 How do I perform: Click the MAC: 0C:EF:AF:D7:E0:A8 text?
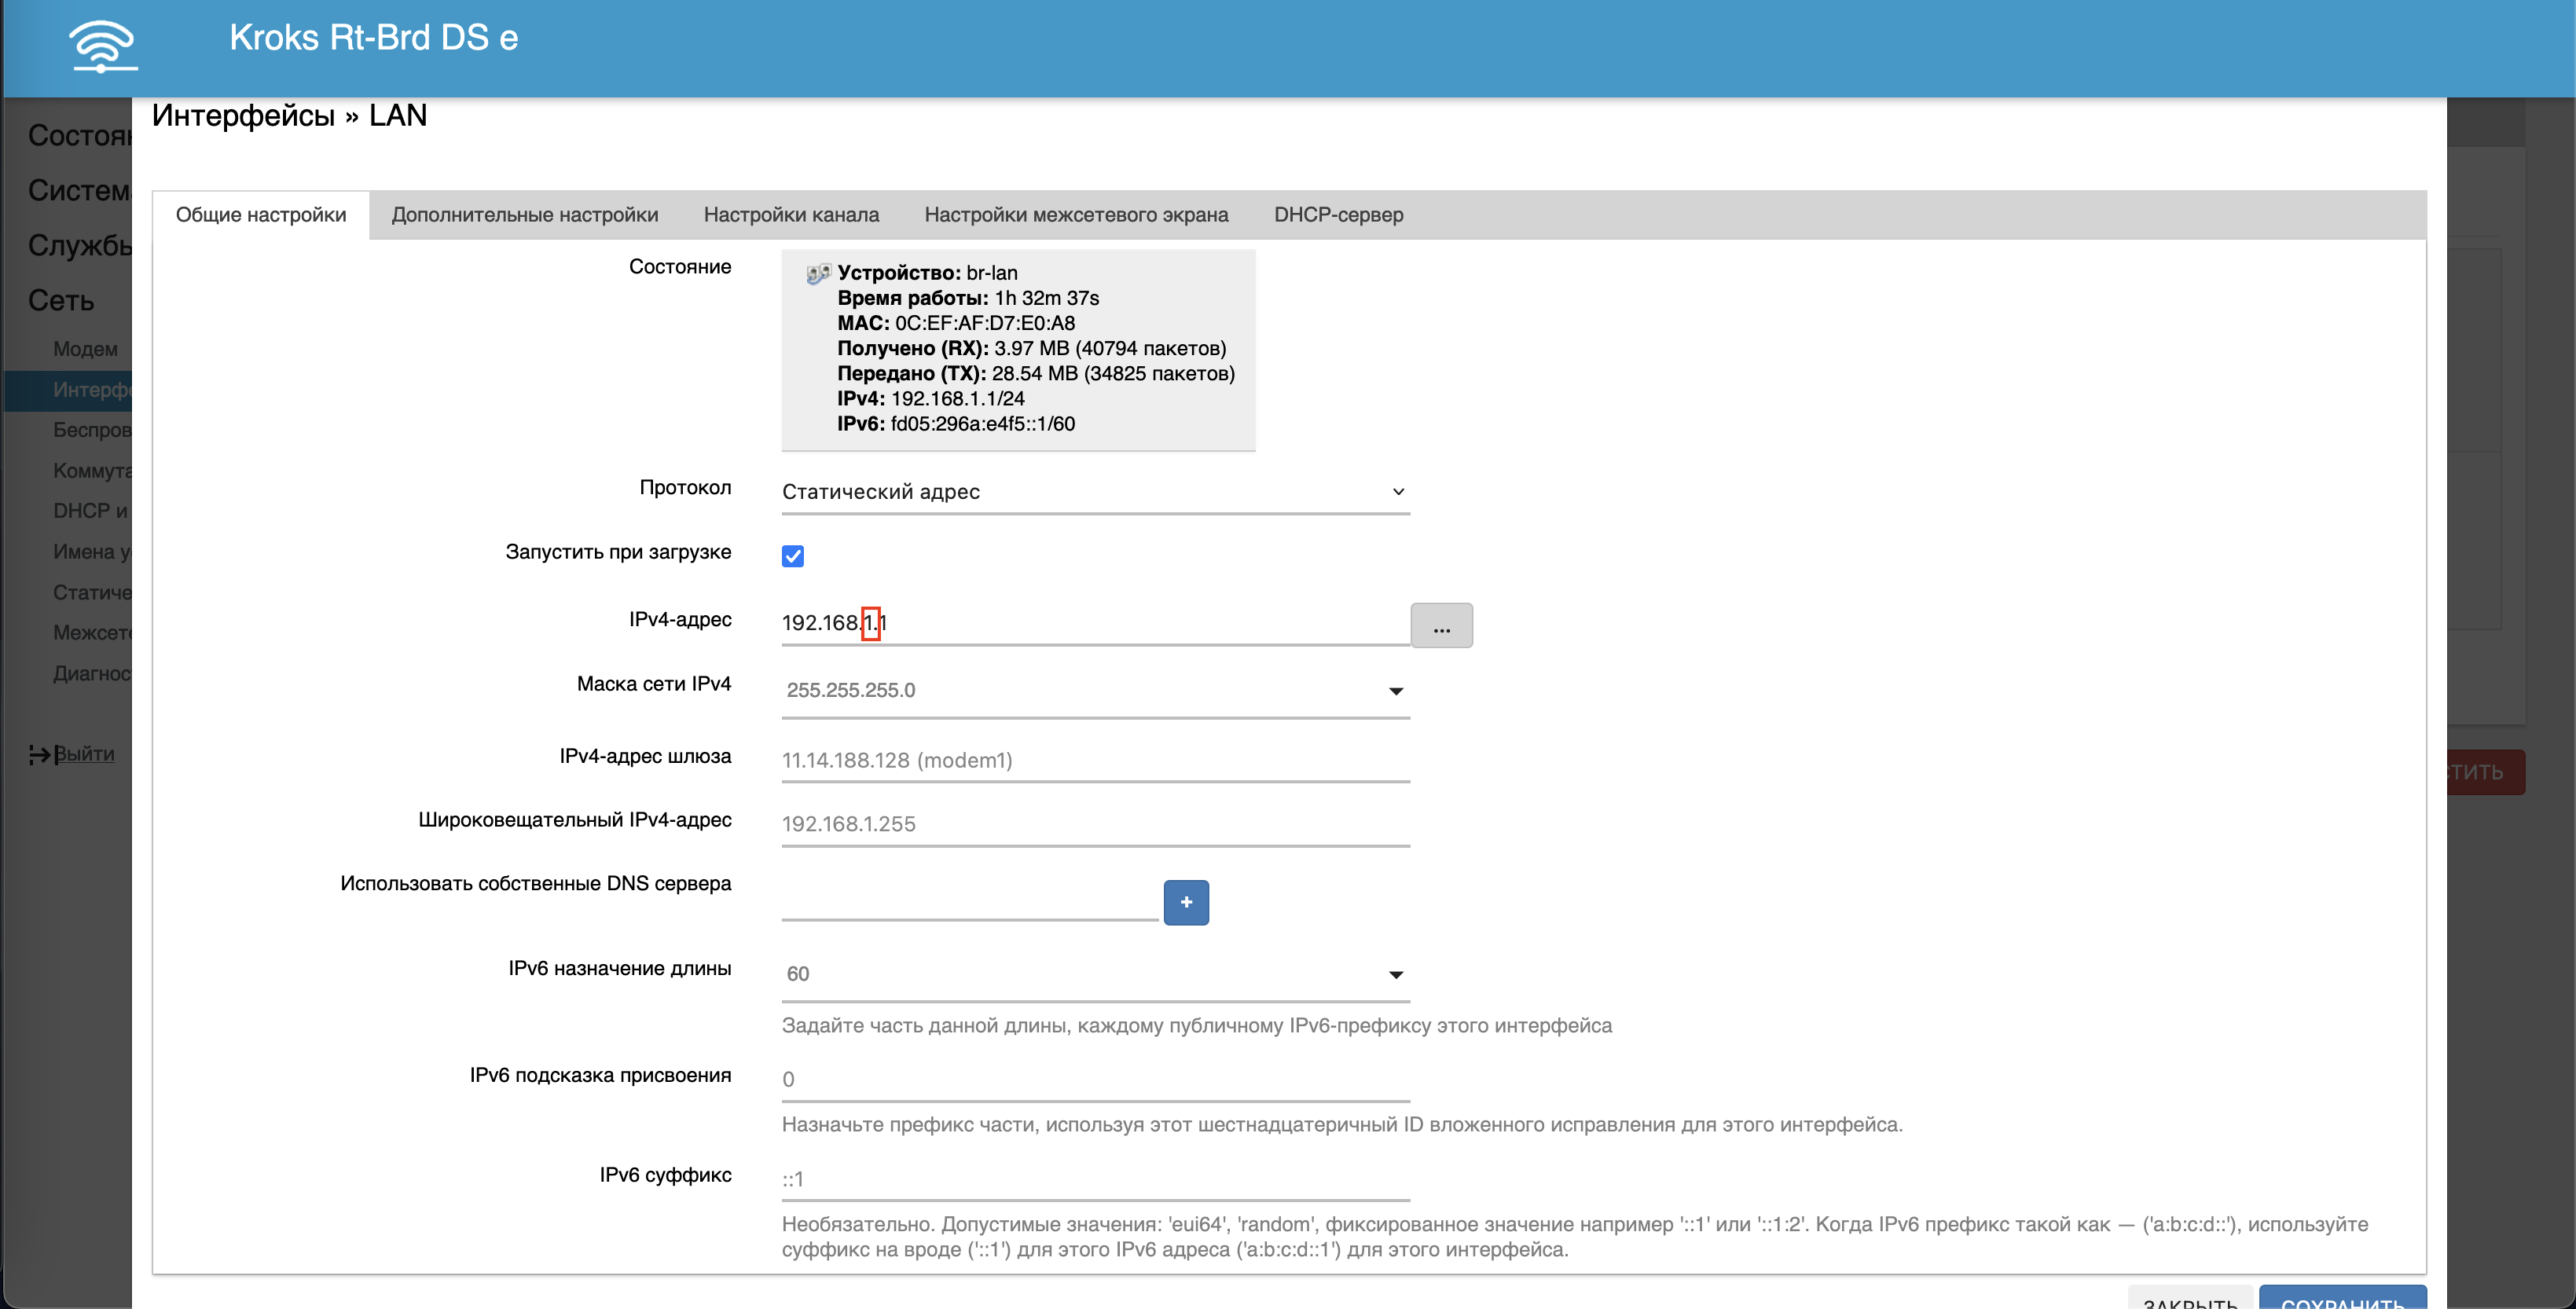956,323
